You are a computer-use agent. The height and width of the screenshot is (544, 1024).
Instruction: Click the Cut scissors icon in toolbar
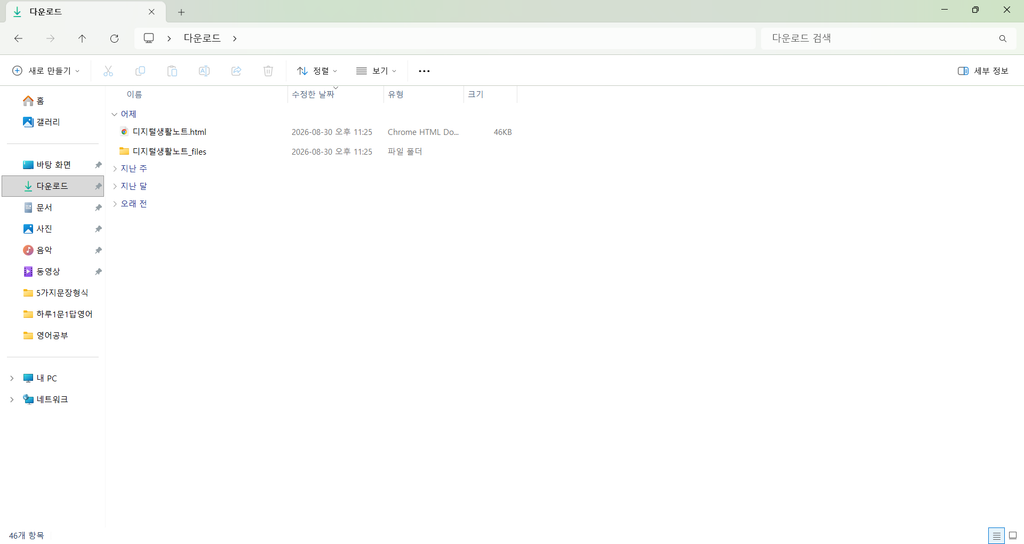[108, 71]
